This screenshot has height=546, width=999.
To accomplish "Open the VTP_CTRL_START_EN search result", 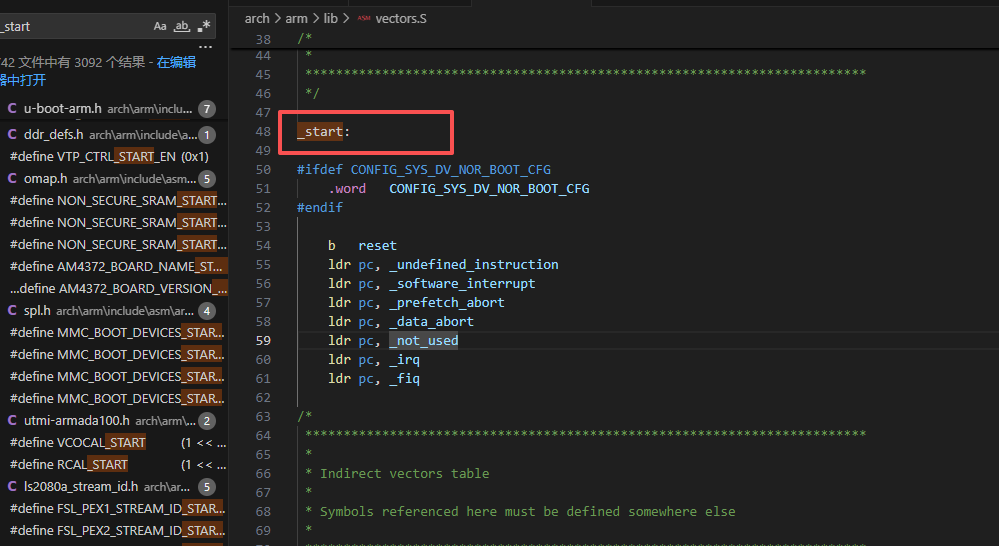I will tap(109, 156).
